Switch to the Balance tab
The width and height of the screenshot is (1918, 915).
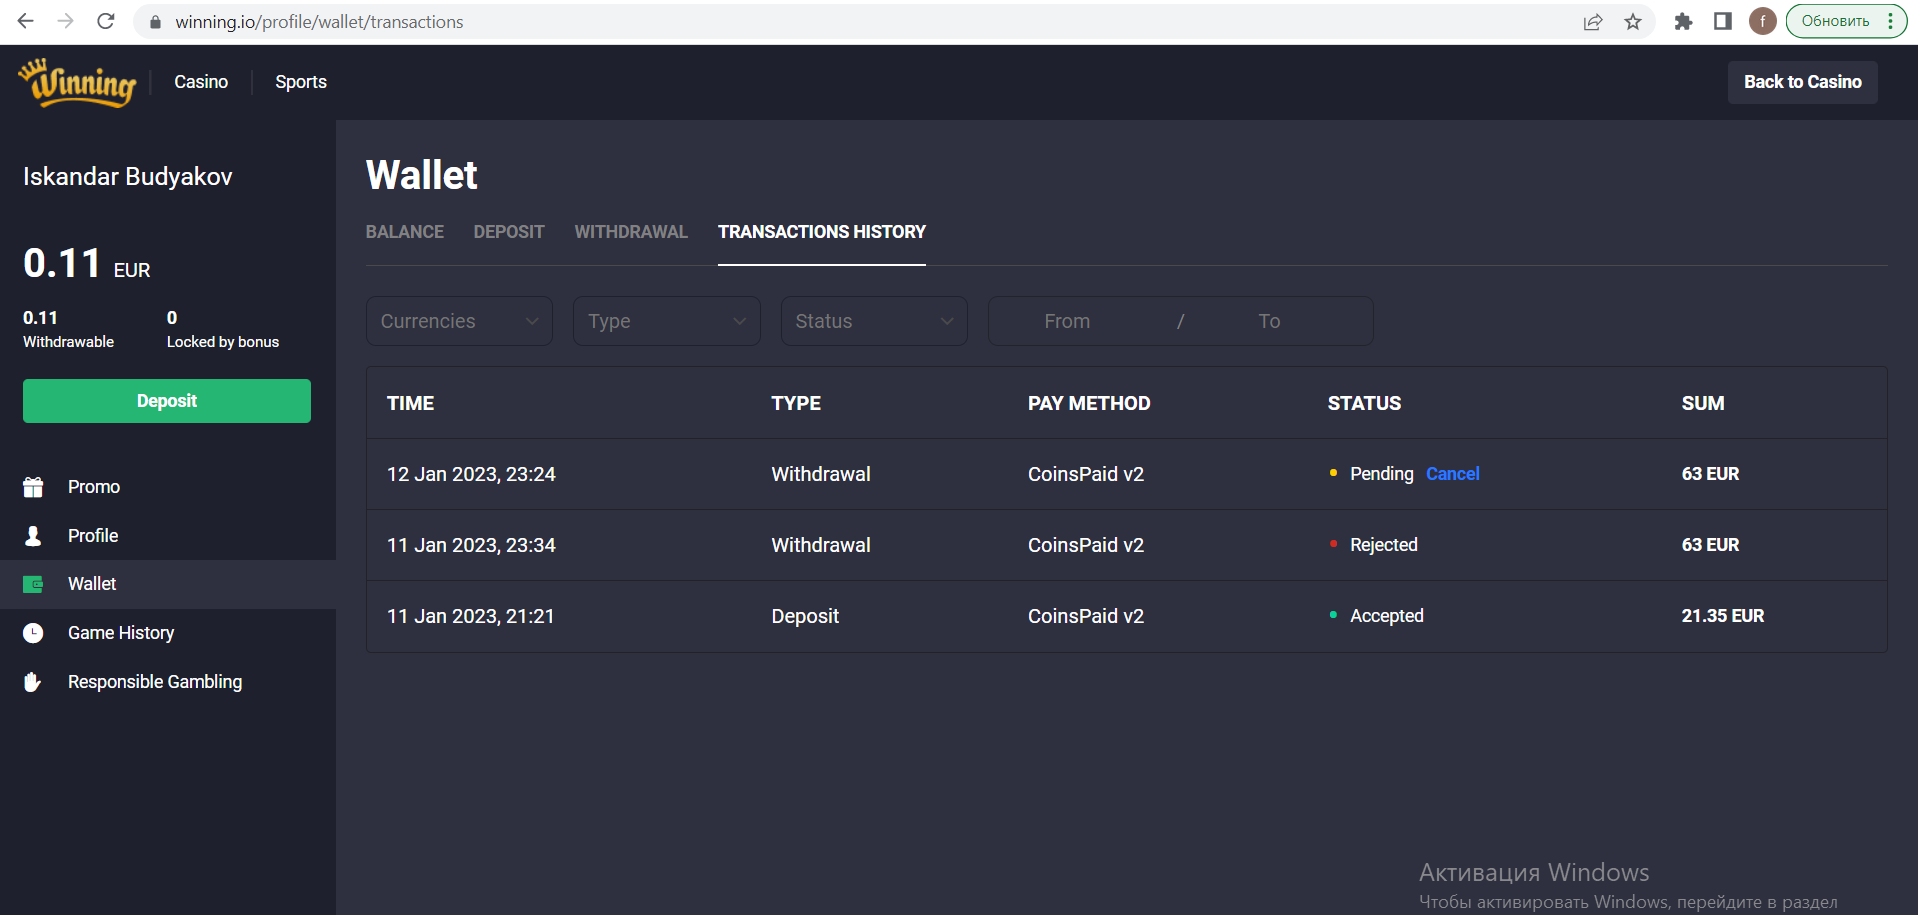tap(405, 232)
